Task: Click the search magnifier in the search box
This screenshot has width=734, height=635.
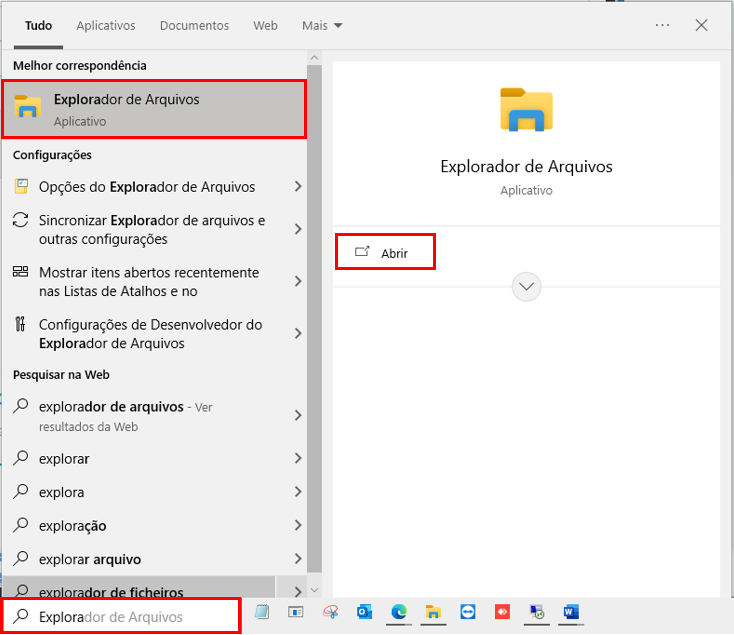Action: point(21,616)
